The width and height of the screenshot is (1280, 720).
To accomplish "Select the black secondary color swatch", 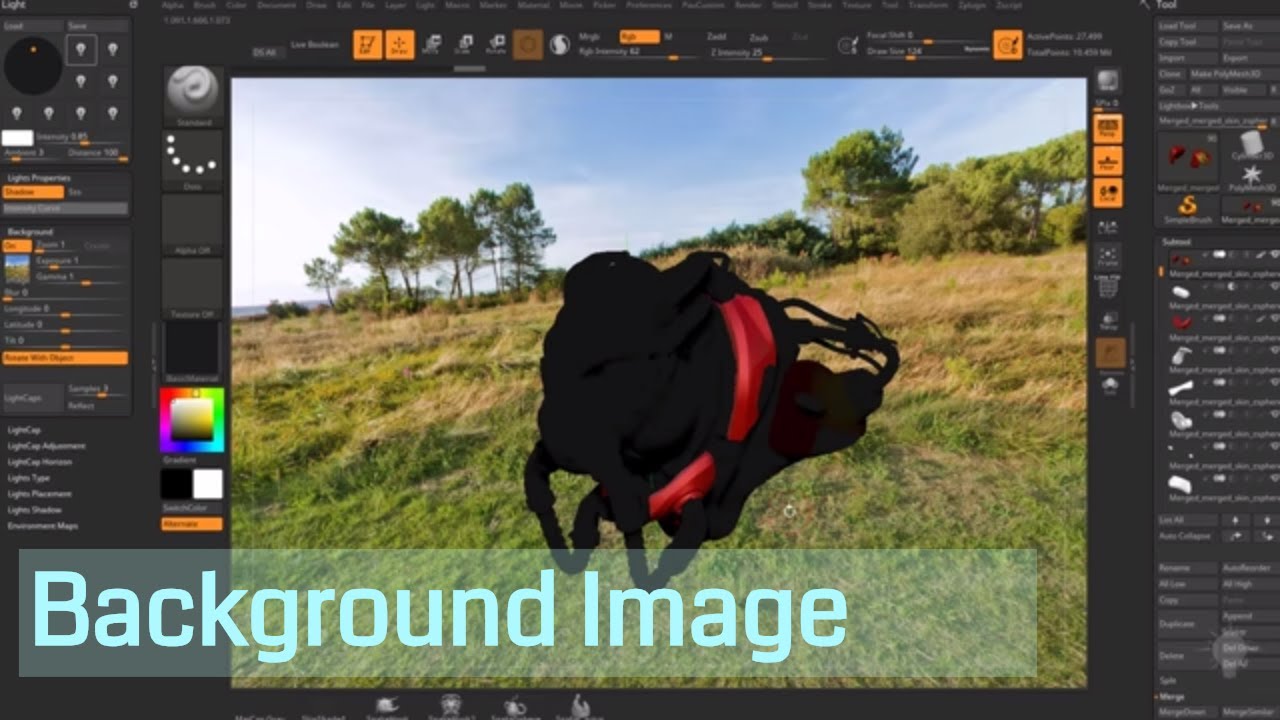I will point(176,484).
